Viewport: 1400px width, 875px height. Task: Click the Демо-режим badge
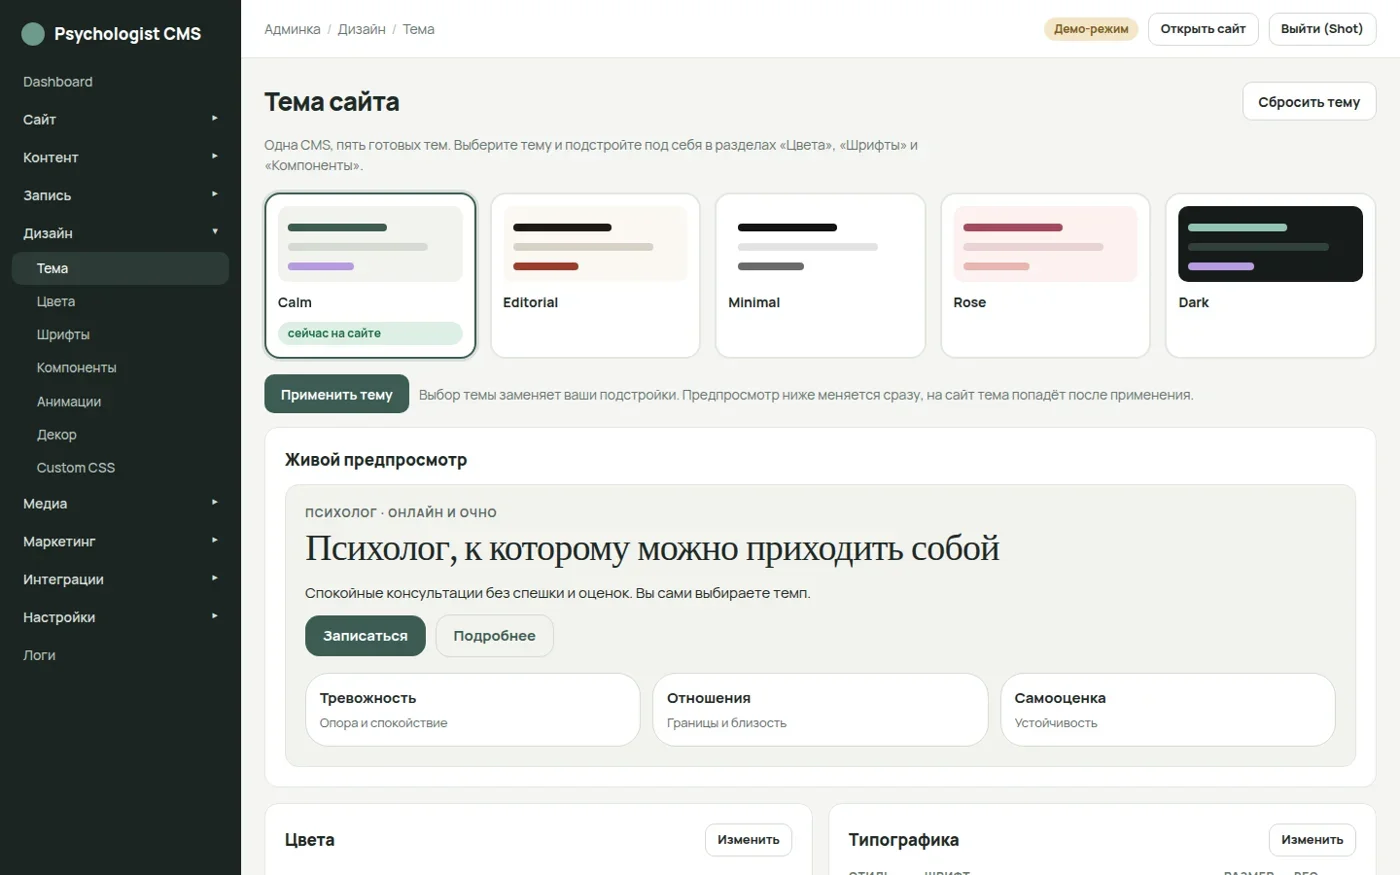pos(1091,29)
